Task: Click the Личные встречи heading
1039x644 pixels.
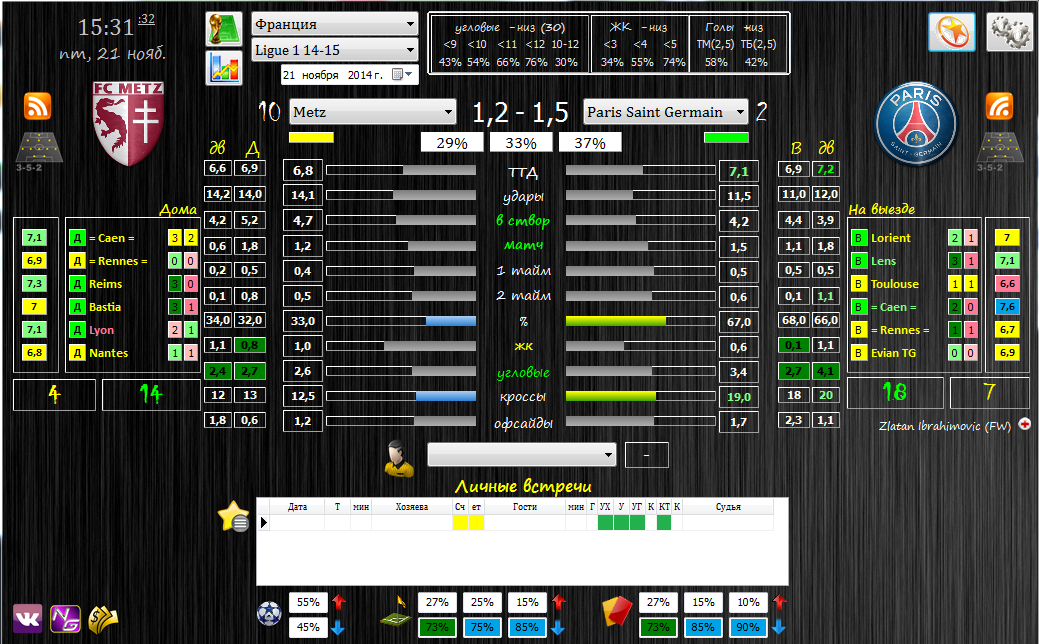Action: click(x=523, y=487)
